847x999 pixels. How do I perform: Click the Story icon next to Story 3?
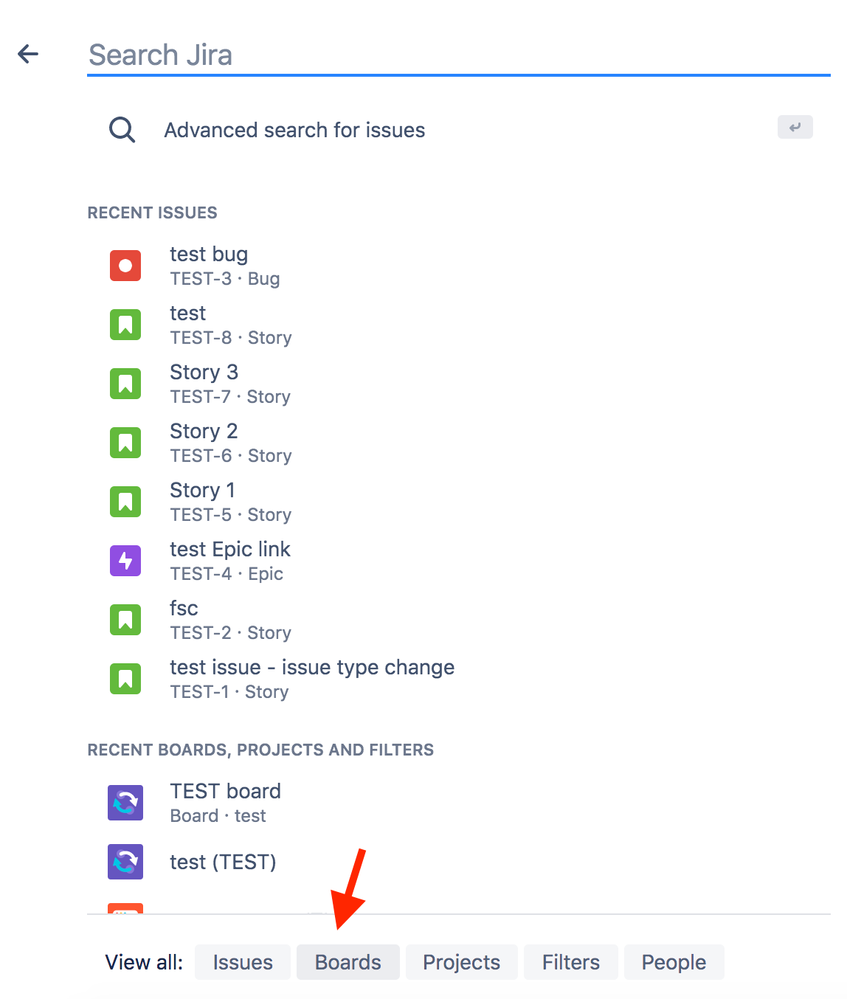coord(125,383)
